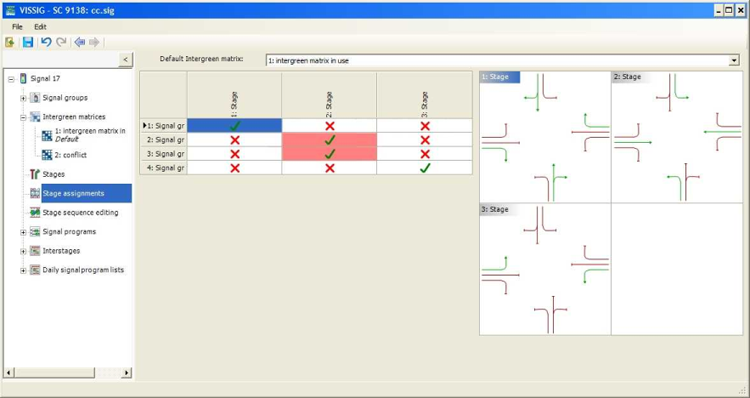
Task: Open the Edit menu
Action: (x=40, y=27)
